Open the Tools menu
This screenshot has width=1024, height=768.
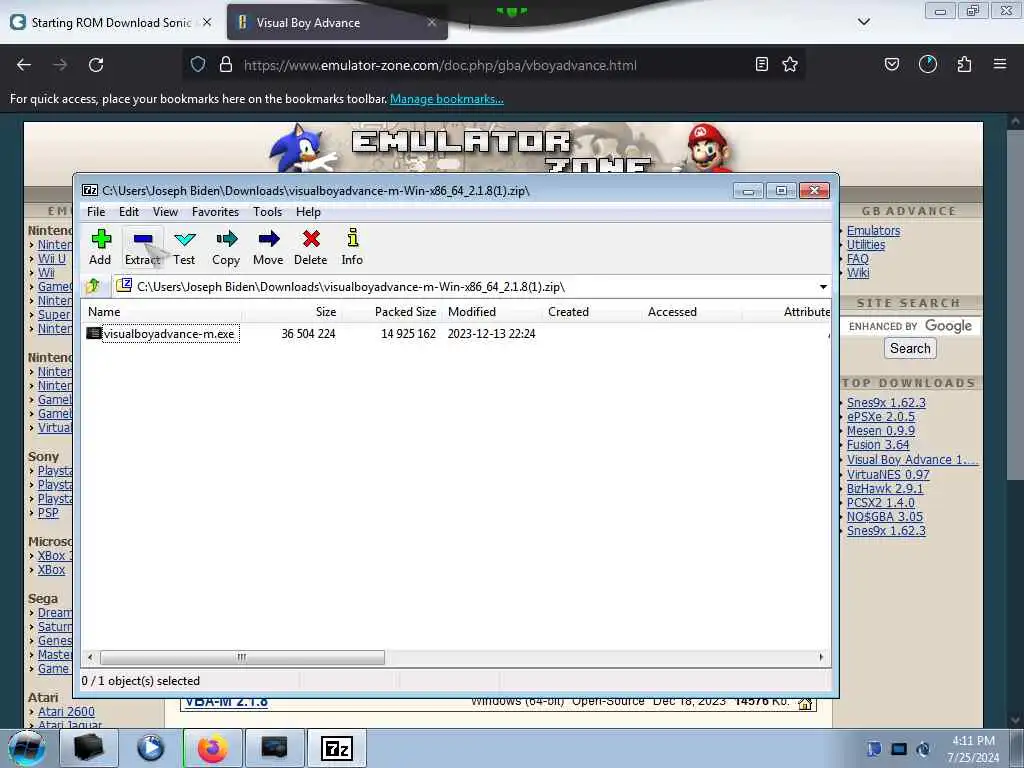point(268,212)
